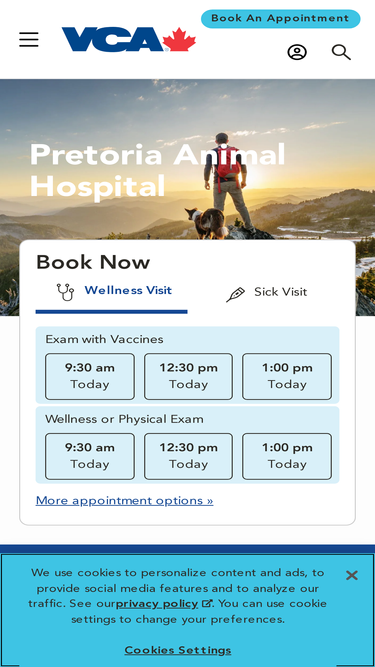Select 12:30 pm Exam with Vaccines slot
This screenshot has width=375, height=667.
pyautogui.click(x=188, y=376)
